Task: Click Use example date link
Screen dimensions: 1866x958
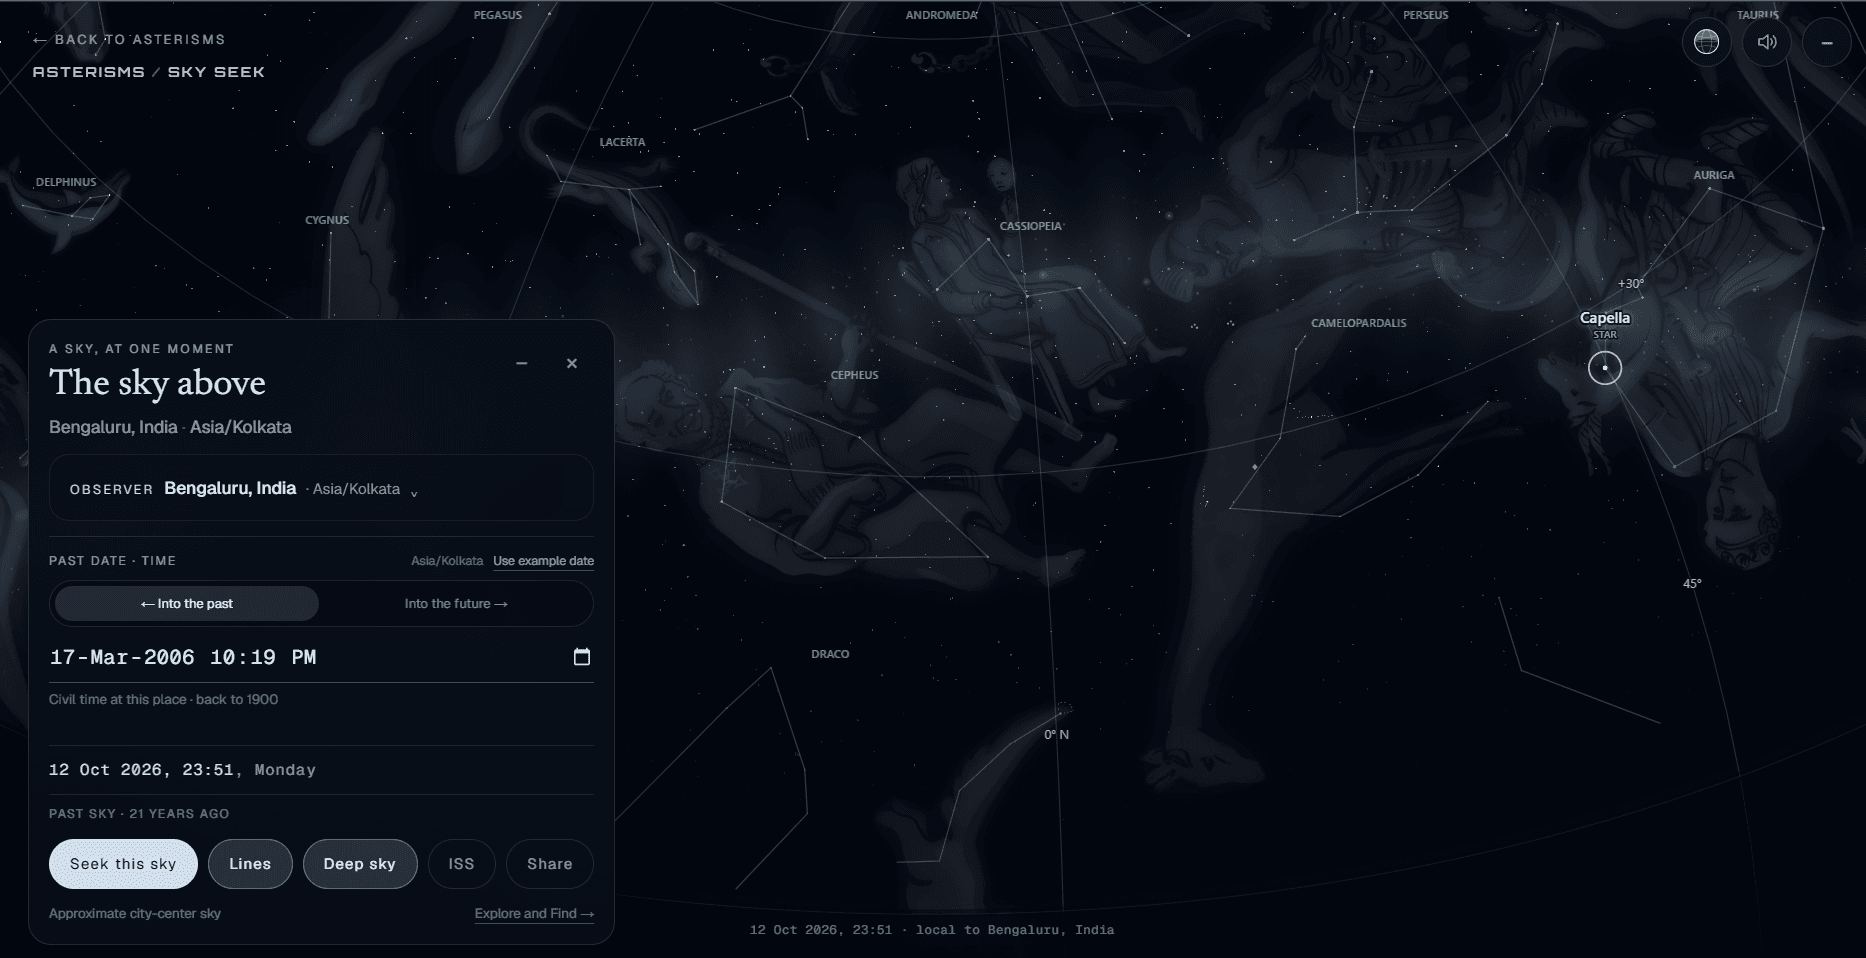Action: coord(543,561)
